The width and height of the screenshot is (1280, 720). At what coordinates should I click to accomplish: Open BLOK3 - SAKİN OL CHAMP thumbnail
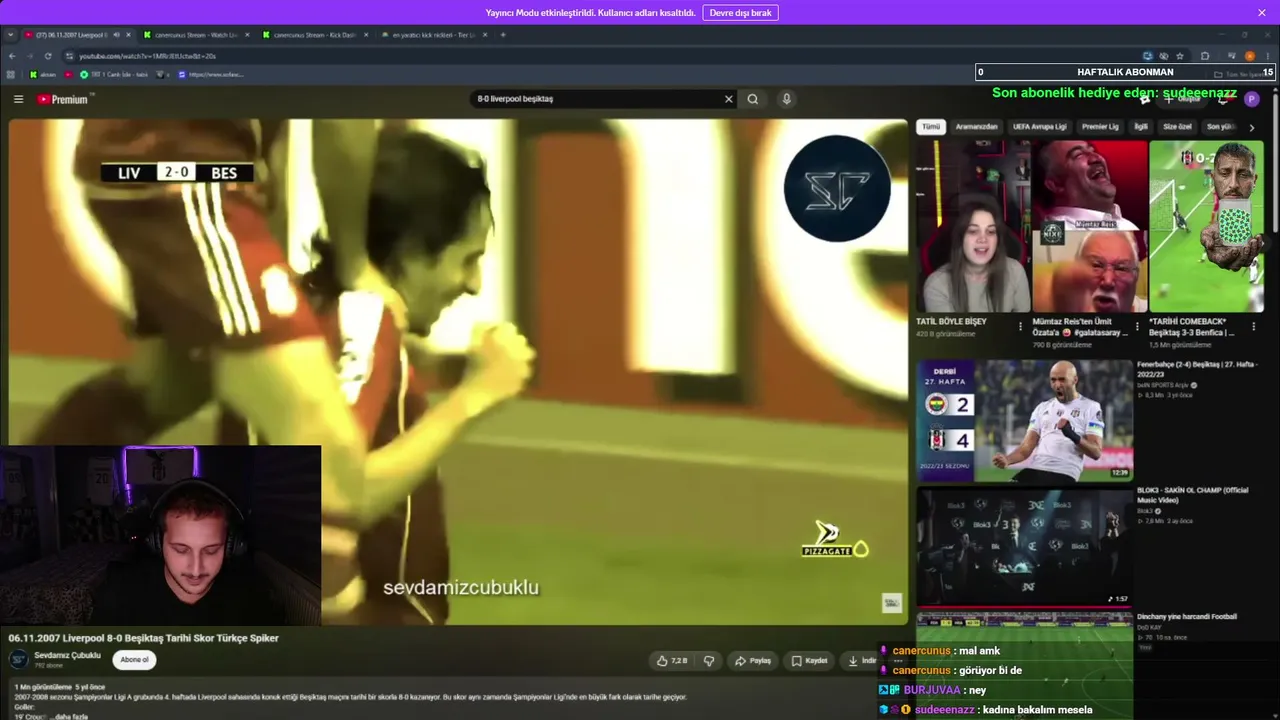[x=1025, y=546]
